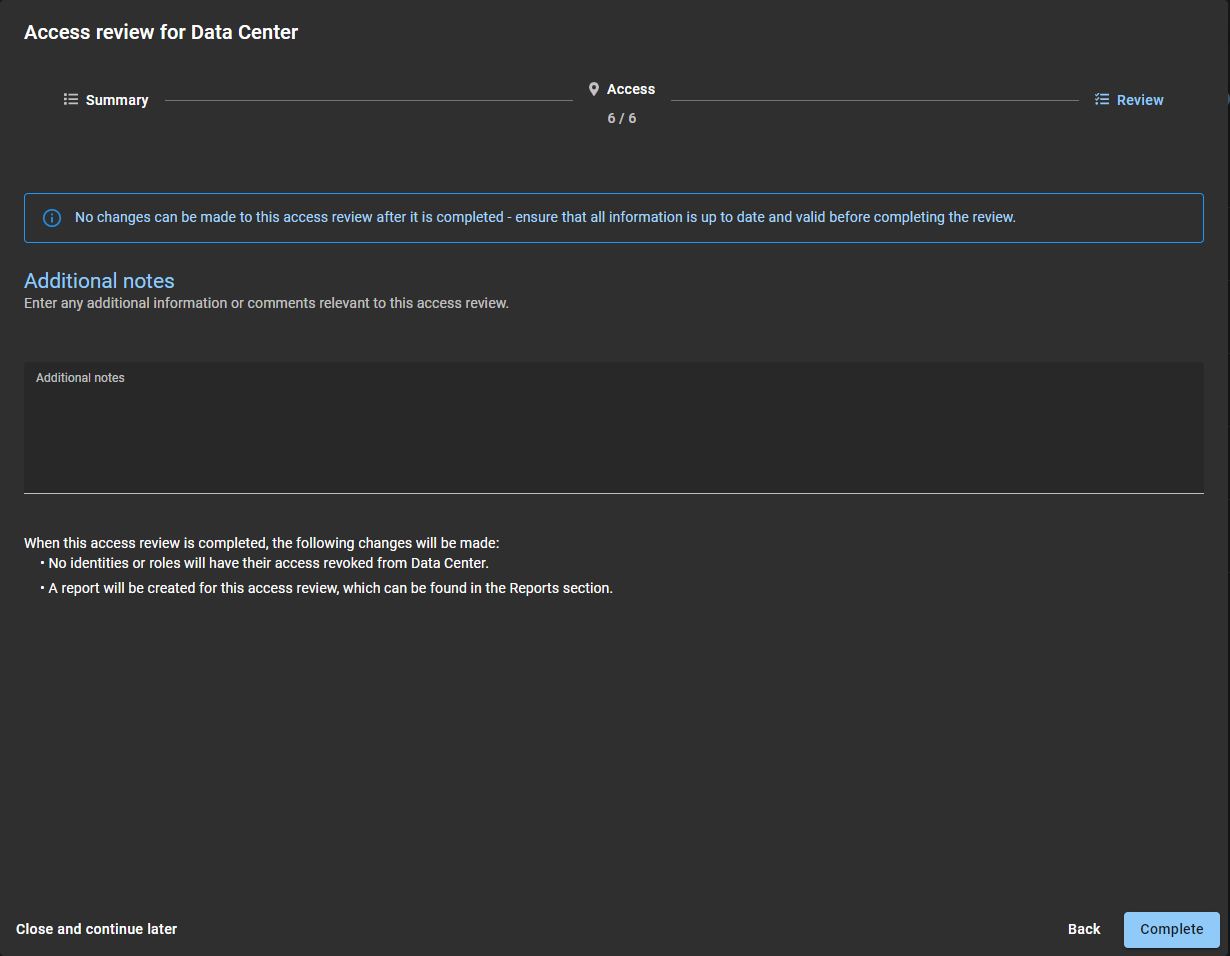This screenshot has width=1230, height=956.
Task: Click the blue Additional notes heading
Action: pos(99,281)
